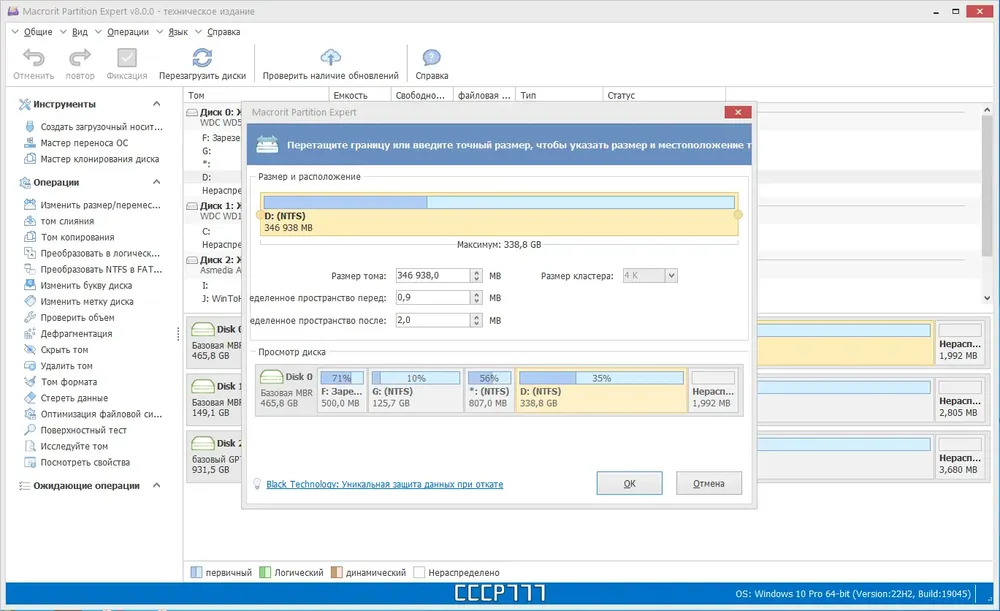Viewport: 1000px width, 611px height.
Task: Launch Мастер клонирования диска
Action: point(92,159)
